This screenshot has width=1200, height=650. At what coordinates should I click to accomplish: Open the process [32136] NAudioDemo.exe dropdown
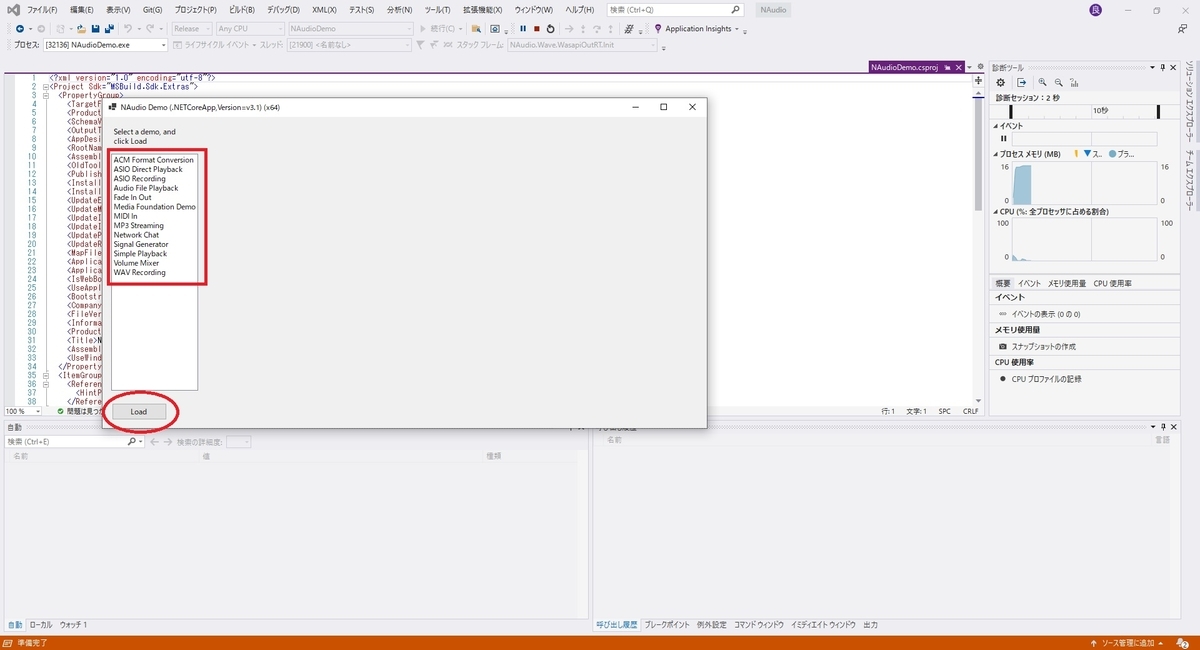[x=105, y=45]
